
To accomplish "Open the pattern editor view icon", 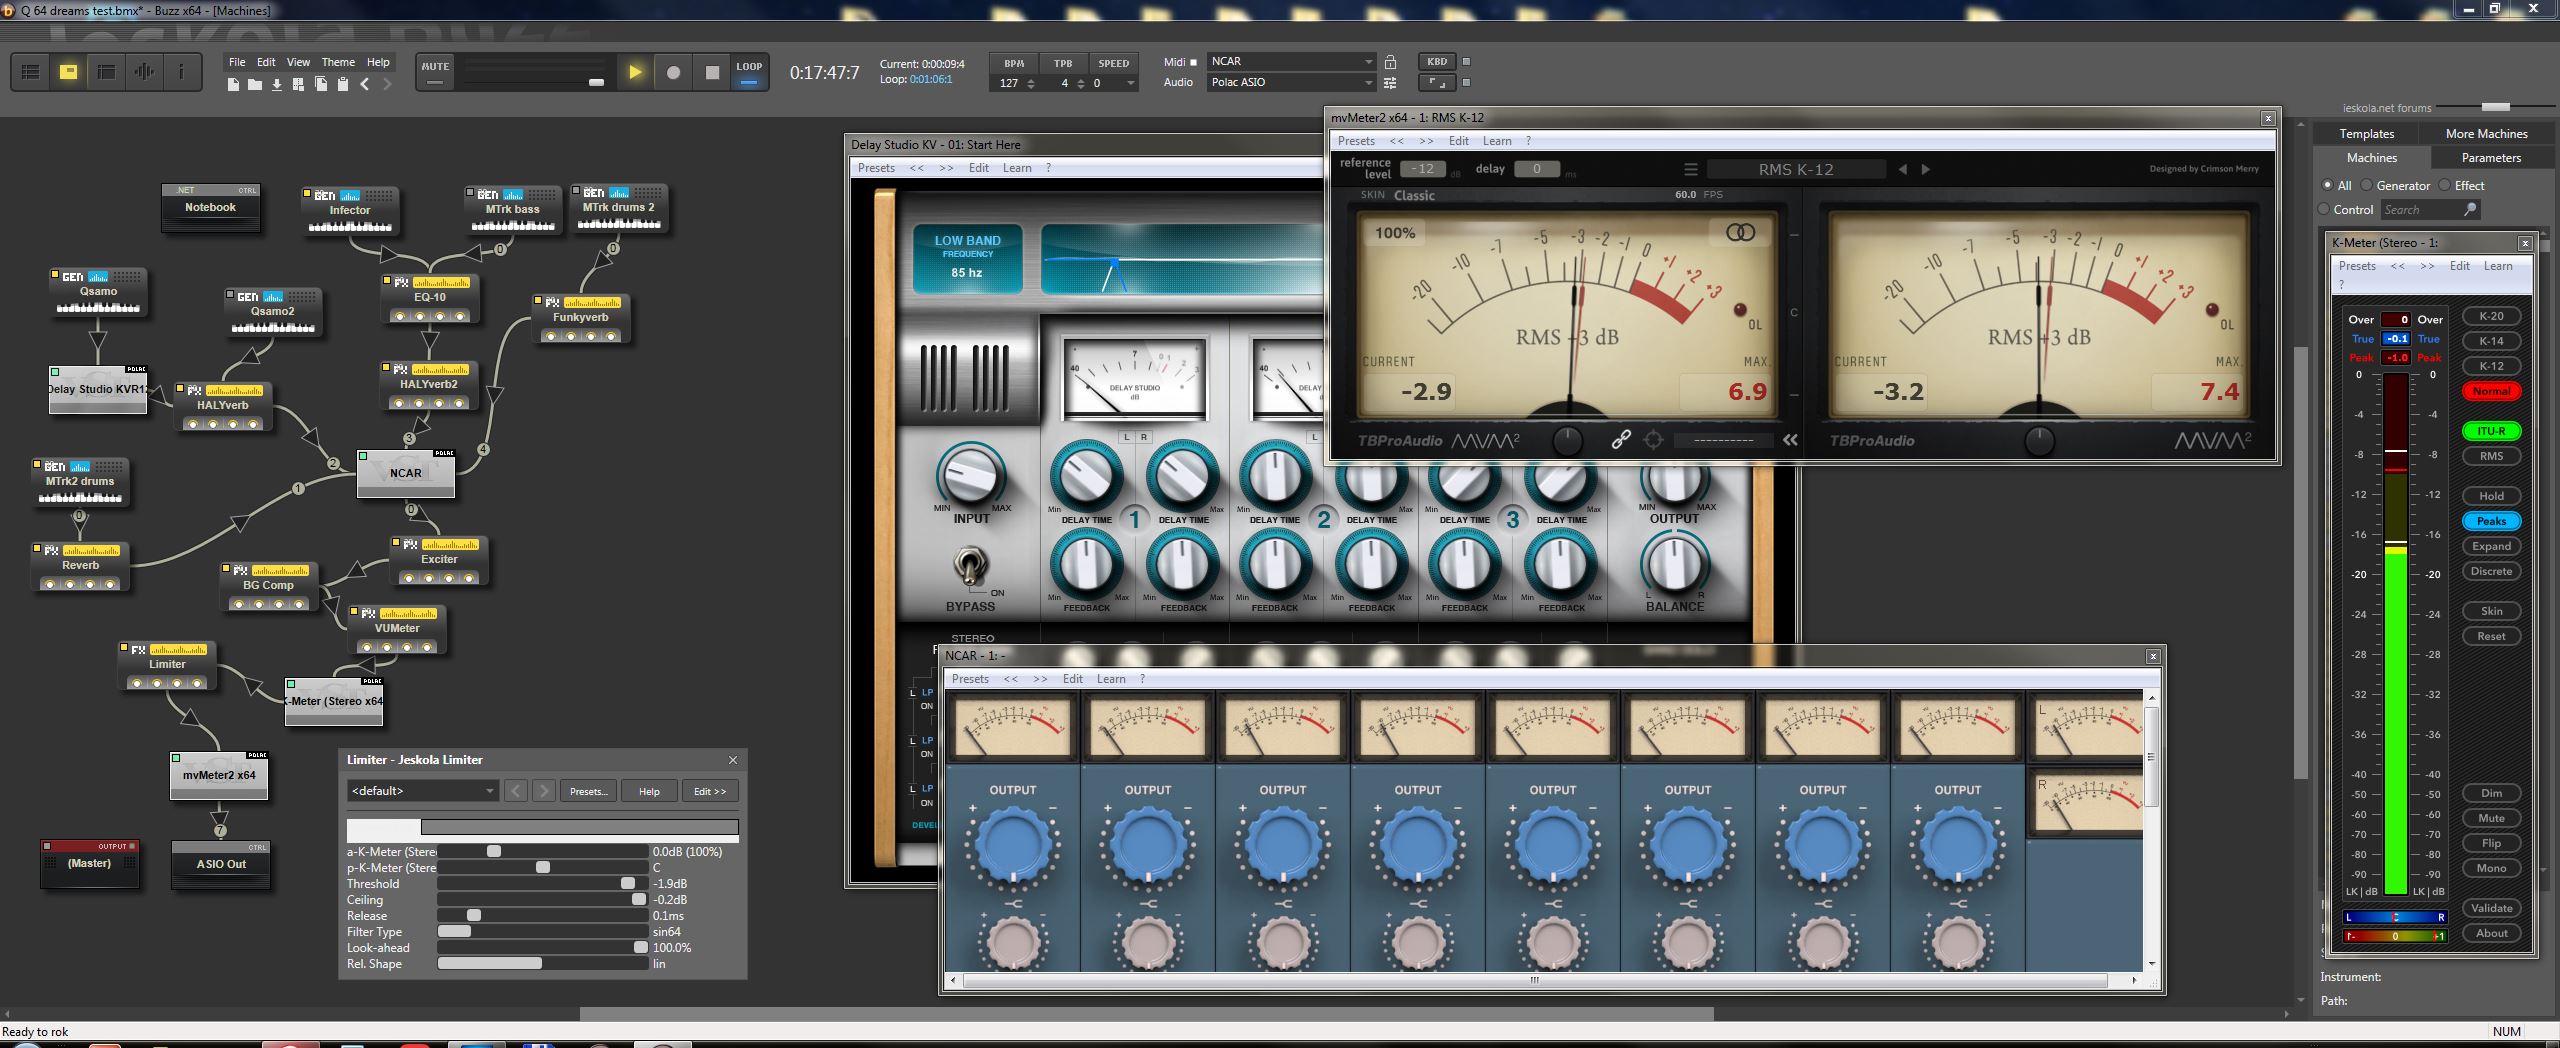I will pyautogui.click(x=30, y=72).
